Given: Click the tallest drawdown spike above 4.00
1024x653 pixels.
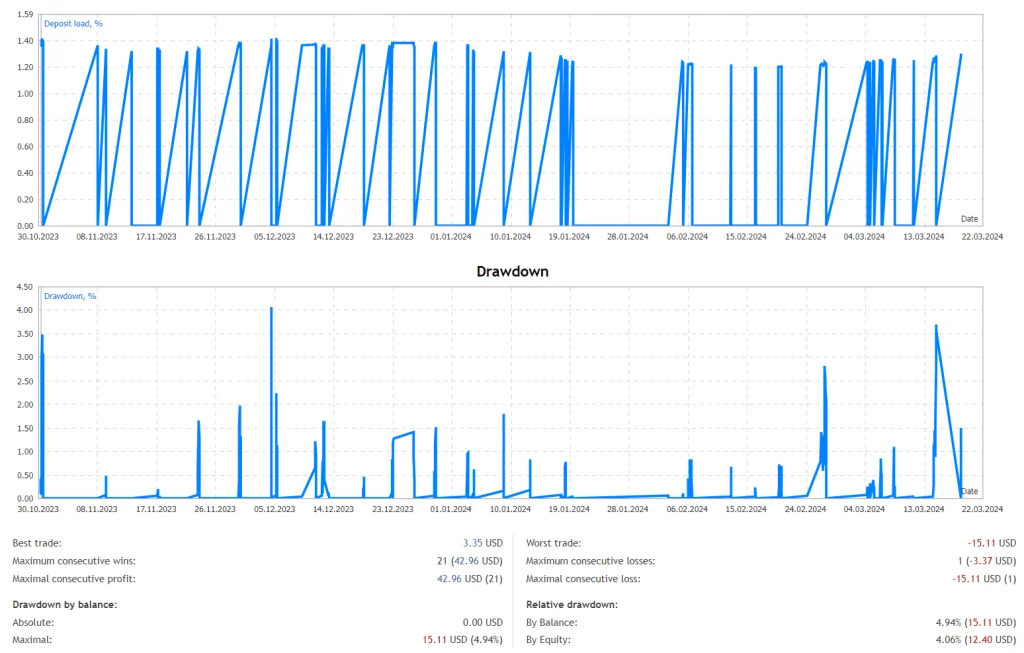Looking at the screenshot, I should tap(271, 310).
